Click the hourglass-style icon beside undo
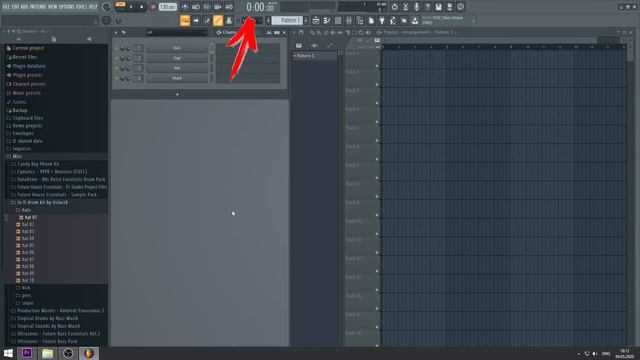The width and height of the screenshot is (640, 360). click(x=405, y=7)
